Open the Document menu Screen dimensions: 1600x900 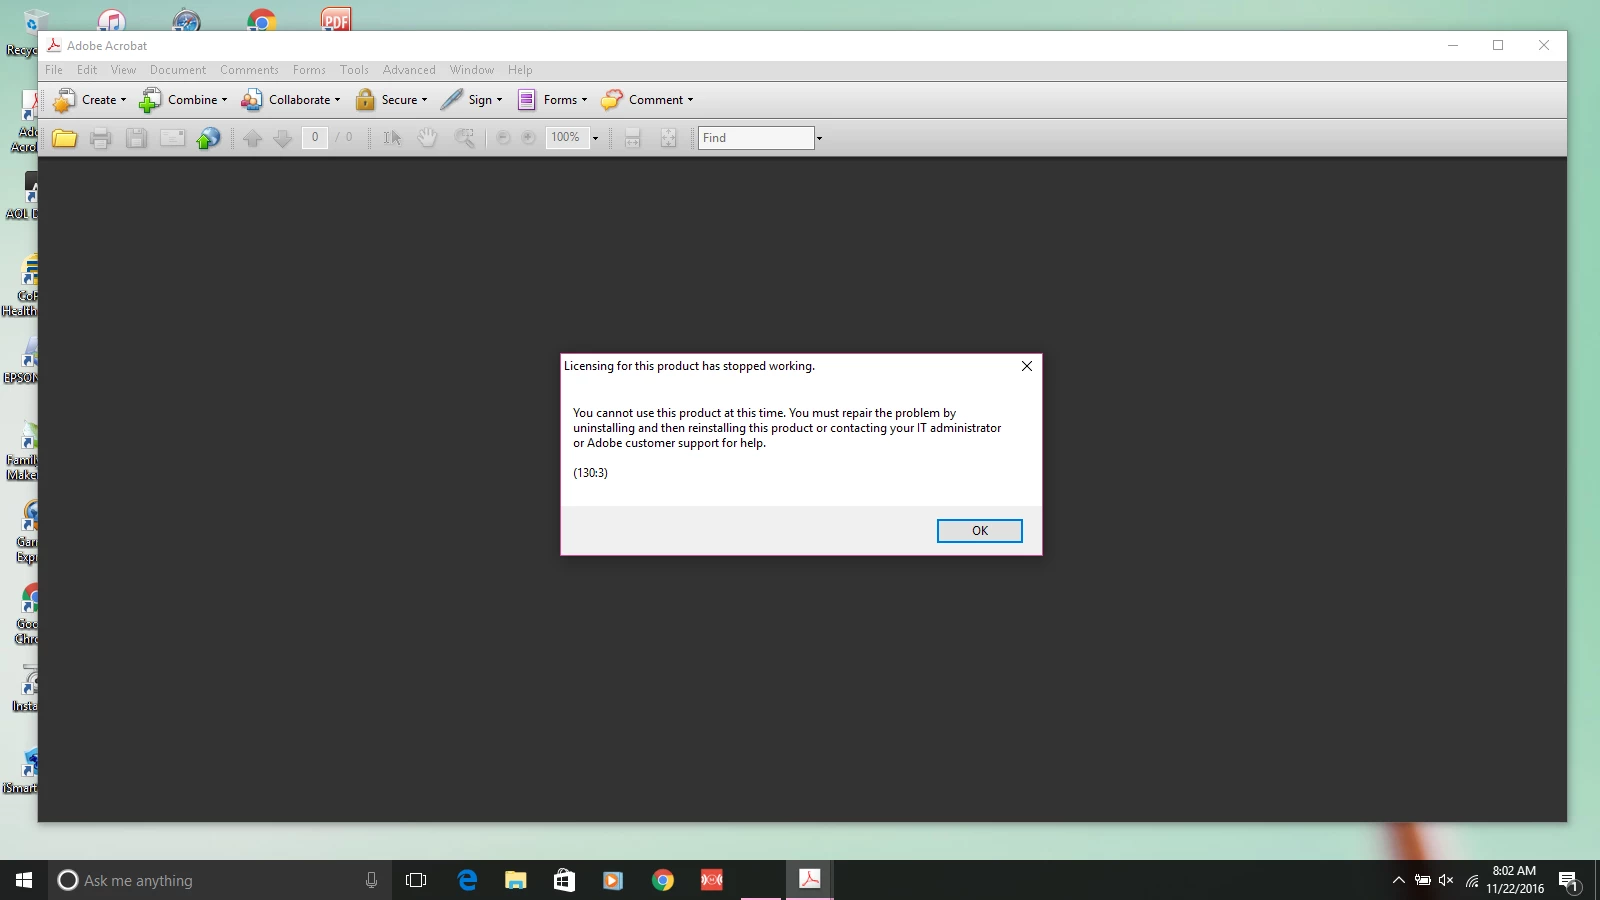click(x=178, y=70)
